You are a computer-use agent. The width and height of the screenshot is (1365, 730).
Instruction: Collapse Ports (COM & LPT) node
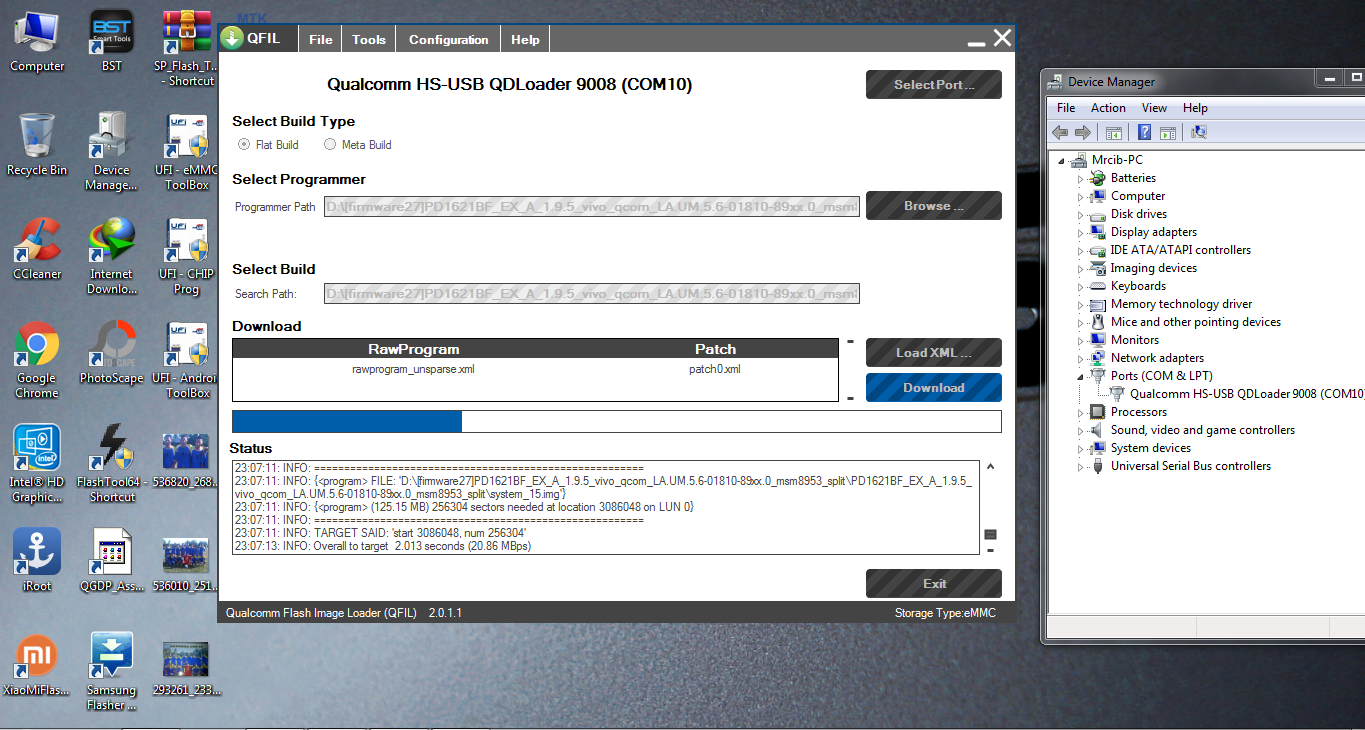pos(1080,376)
